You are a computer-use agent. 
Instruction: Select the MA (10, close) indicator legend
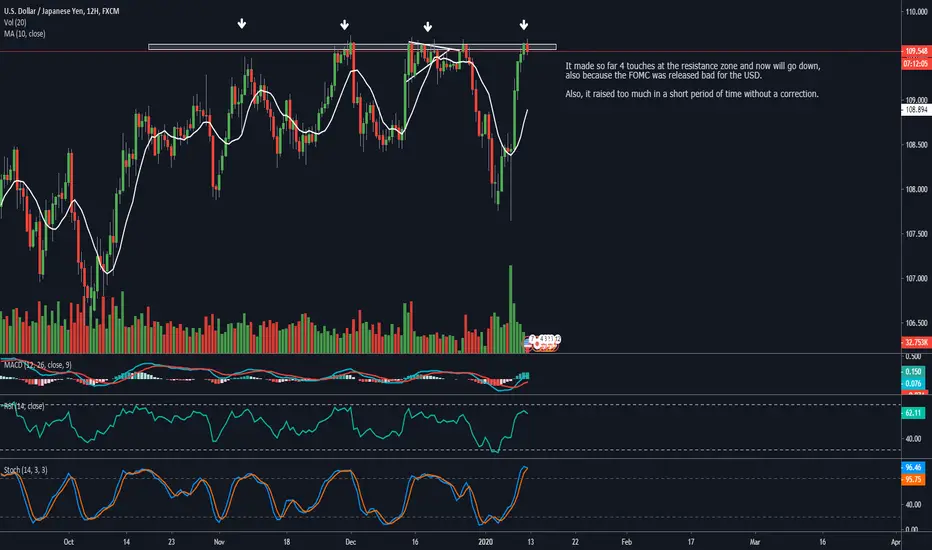[24, 34]
